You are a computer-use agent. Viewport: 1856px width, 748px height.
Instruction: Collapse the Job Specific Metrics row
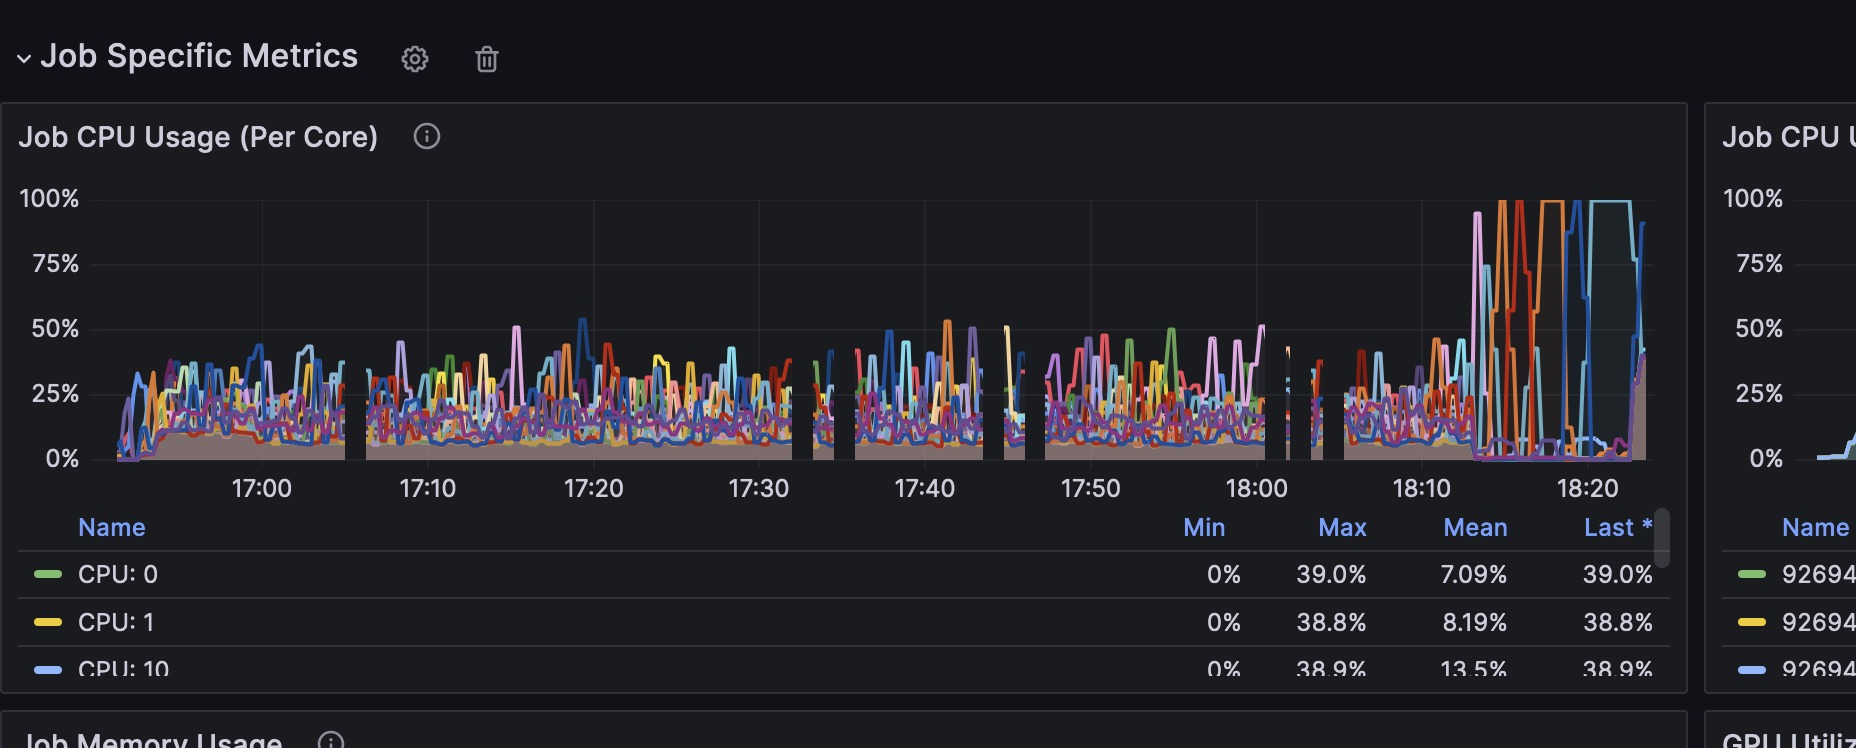(x=24, y=58)
